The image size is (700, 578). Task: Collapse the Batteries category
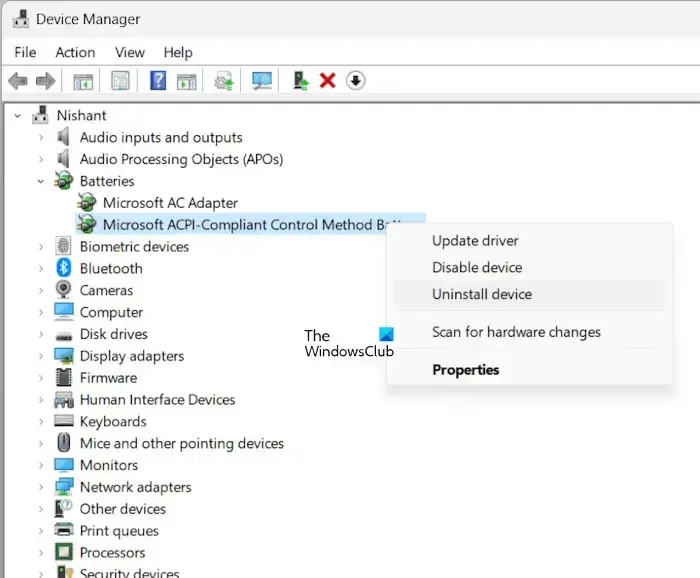tap(41, 181)
